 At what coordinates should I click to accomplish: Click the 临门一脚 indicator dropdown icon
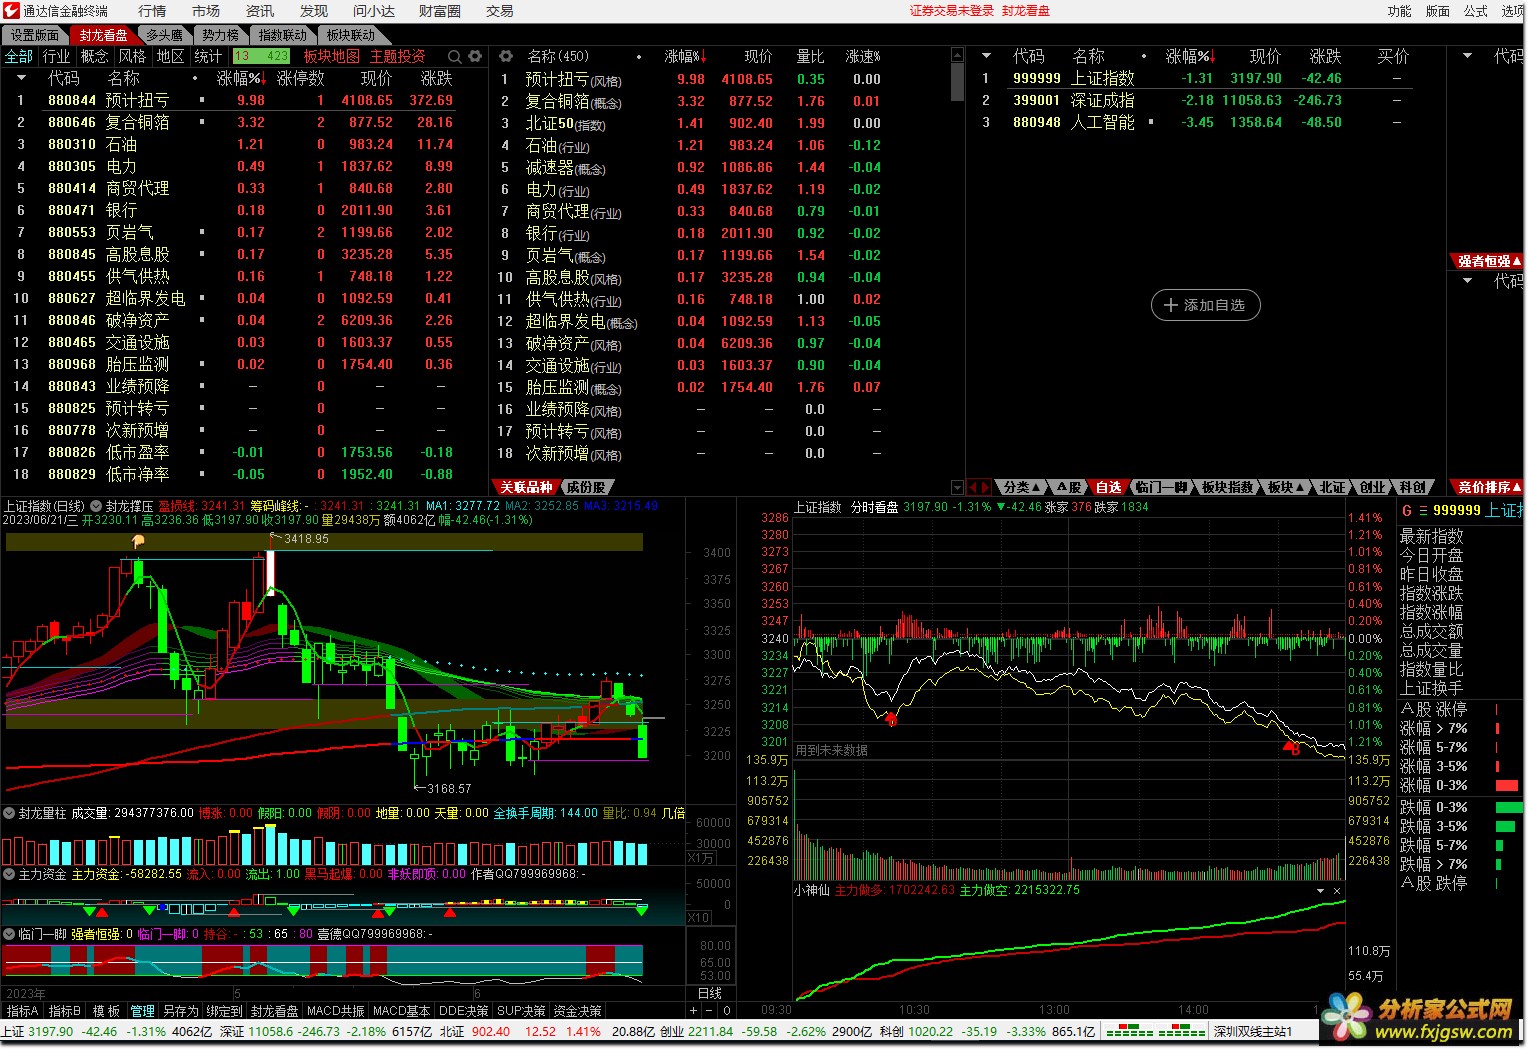tap(9, 934)
